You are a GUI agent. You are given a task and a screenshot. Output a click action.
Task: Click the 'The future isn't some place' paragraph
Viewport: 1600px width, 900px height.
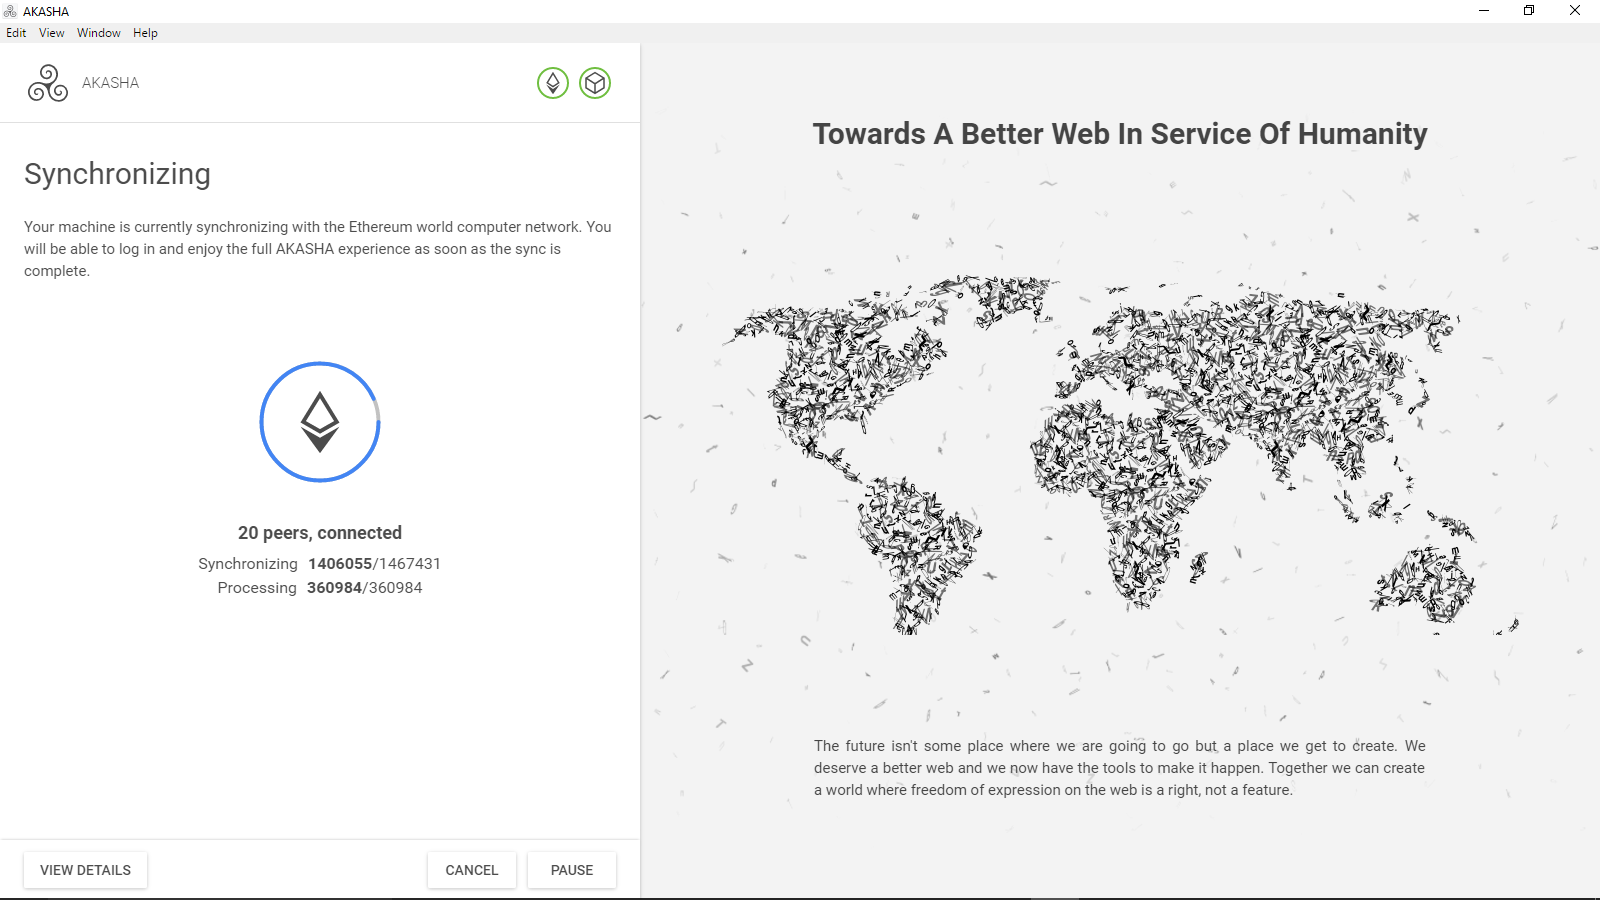pyautogui.click(x=1120, y=768)
